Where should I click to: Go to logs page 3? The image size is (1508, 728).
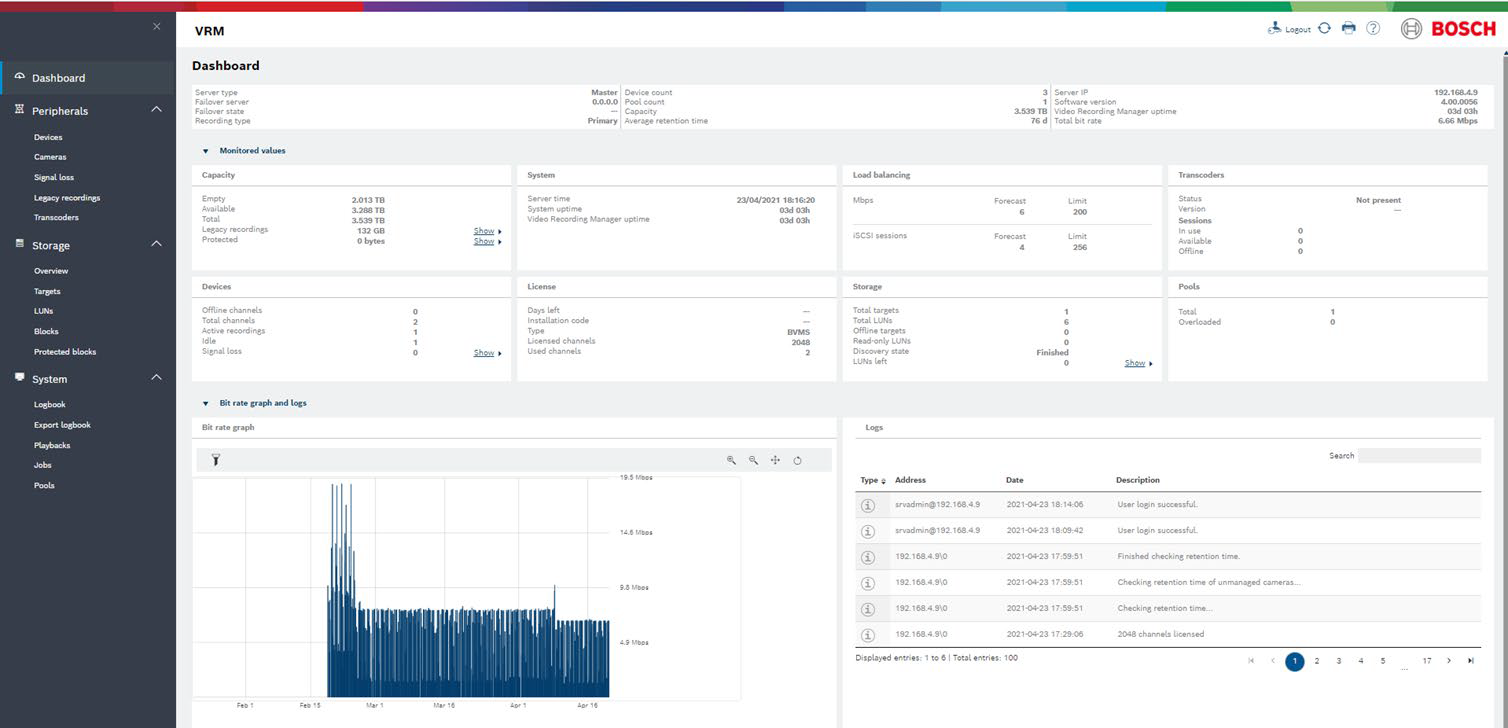point(1339,661)
